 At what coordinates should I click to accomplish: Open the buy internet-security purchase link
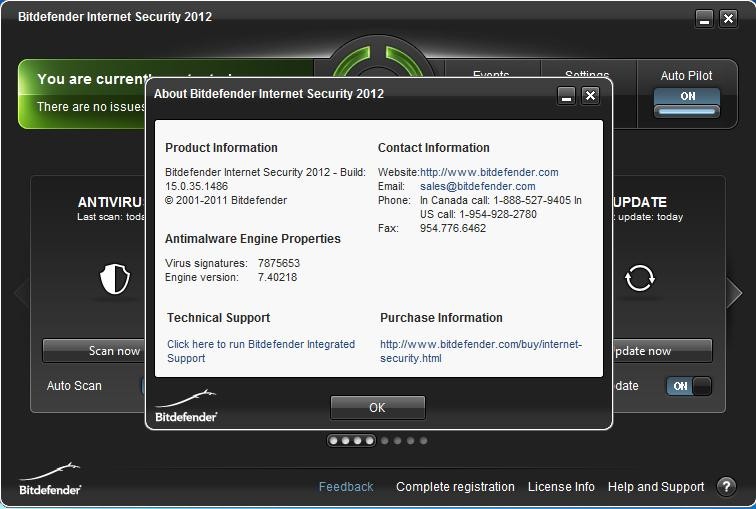481,351
